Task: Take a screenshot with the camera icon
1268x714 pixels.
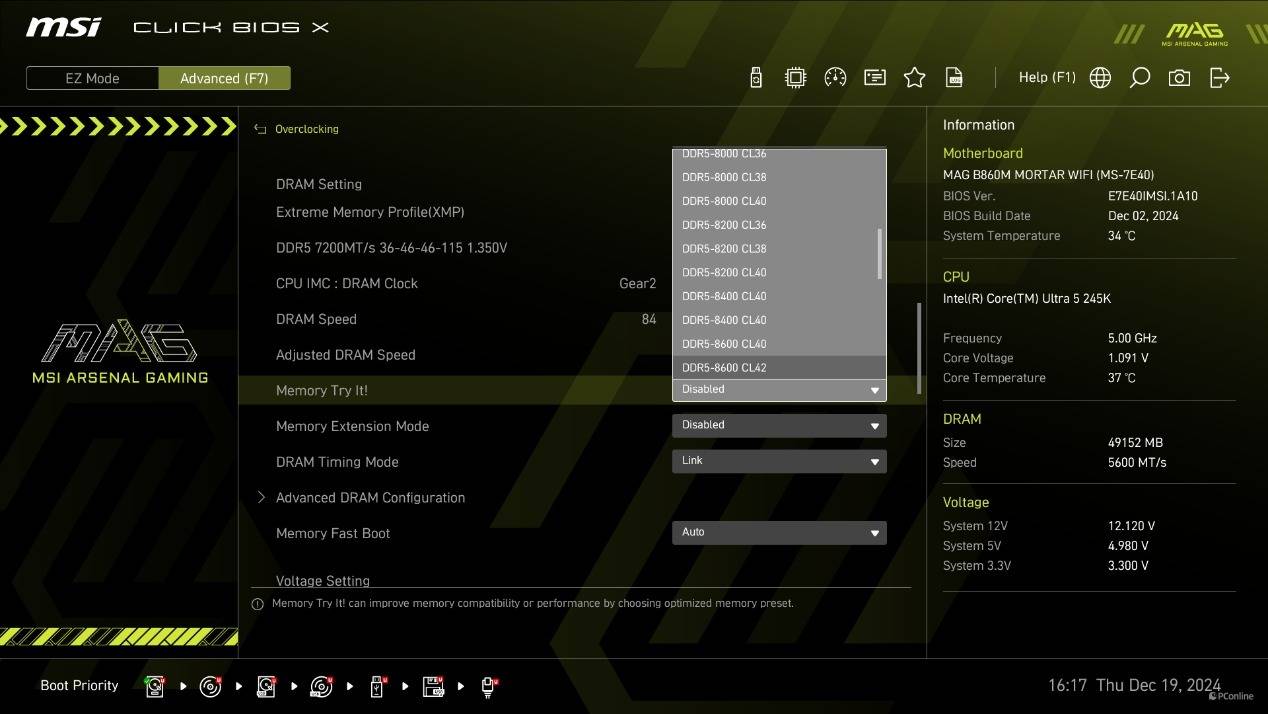Action: click(1179, 78)
